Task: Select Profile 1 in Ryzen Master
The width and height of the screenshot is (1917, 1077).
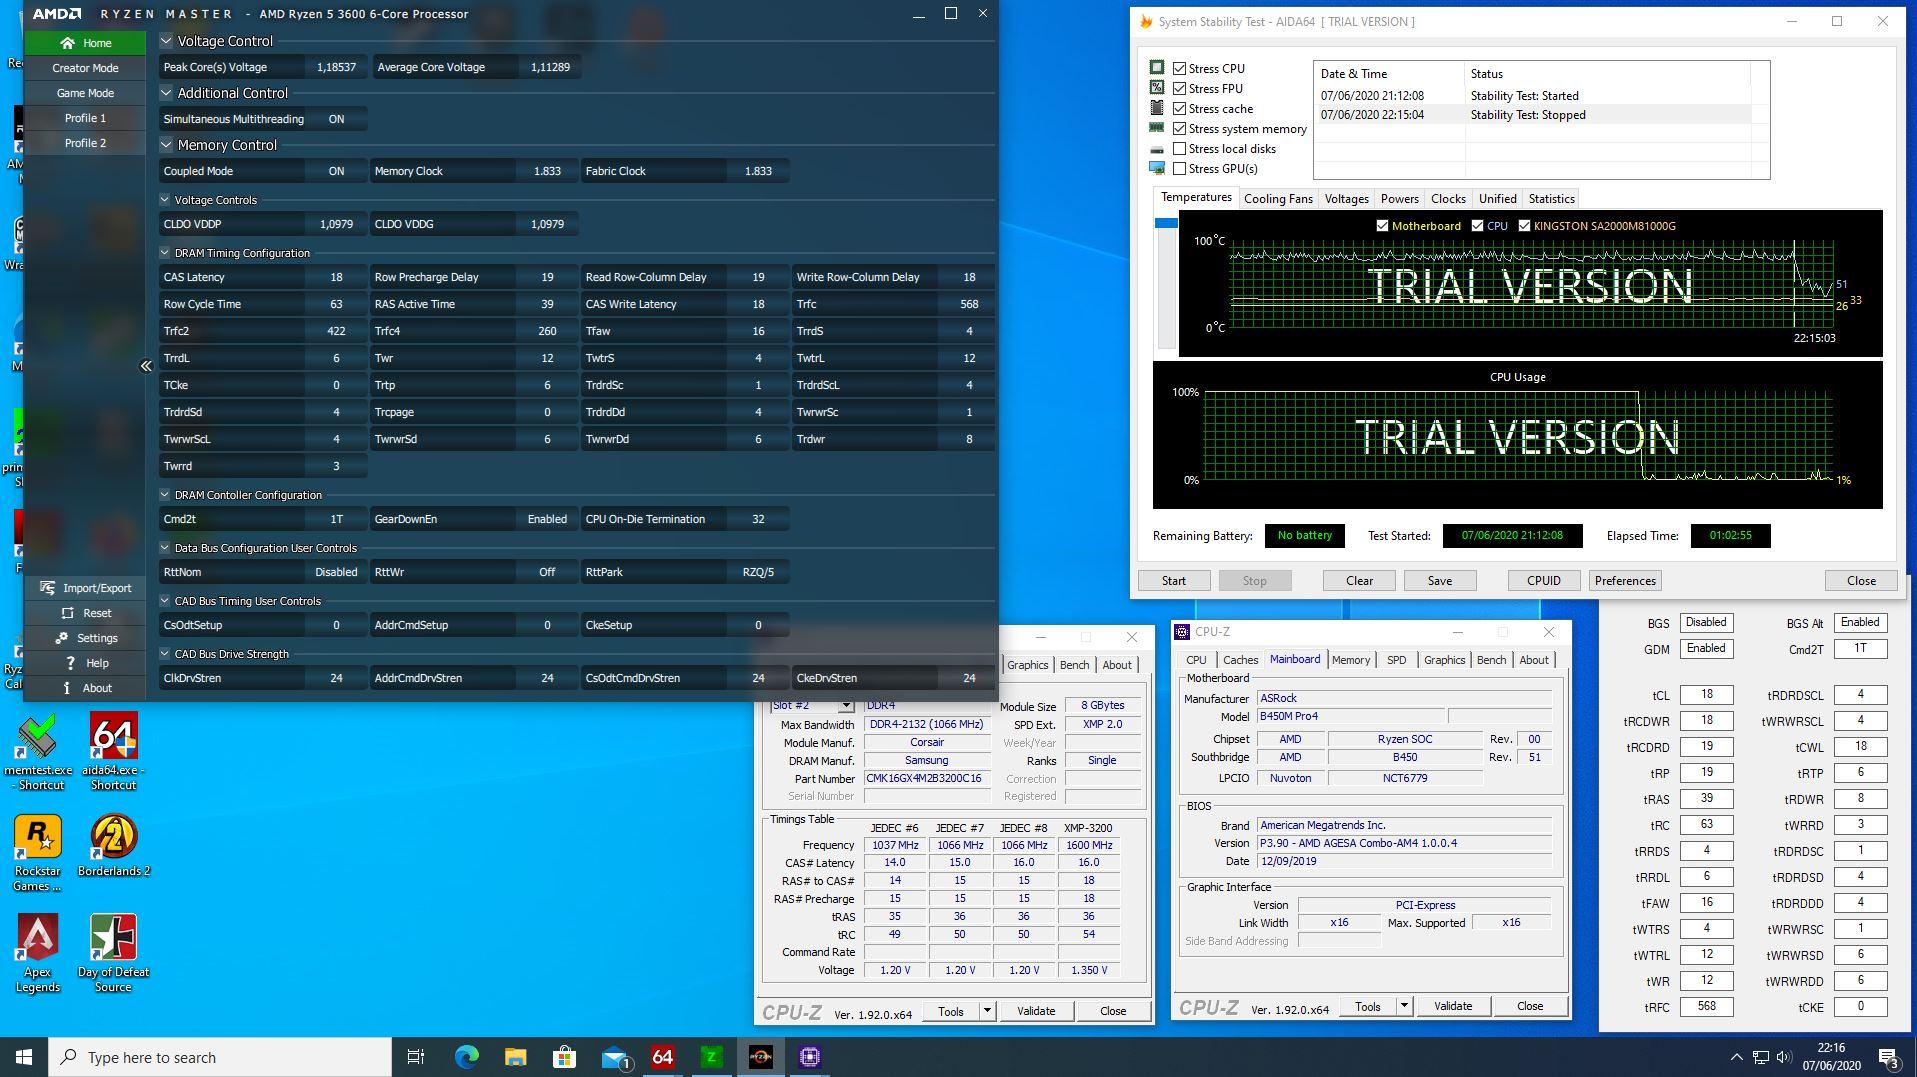Action: 85,118
